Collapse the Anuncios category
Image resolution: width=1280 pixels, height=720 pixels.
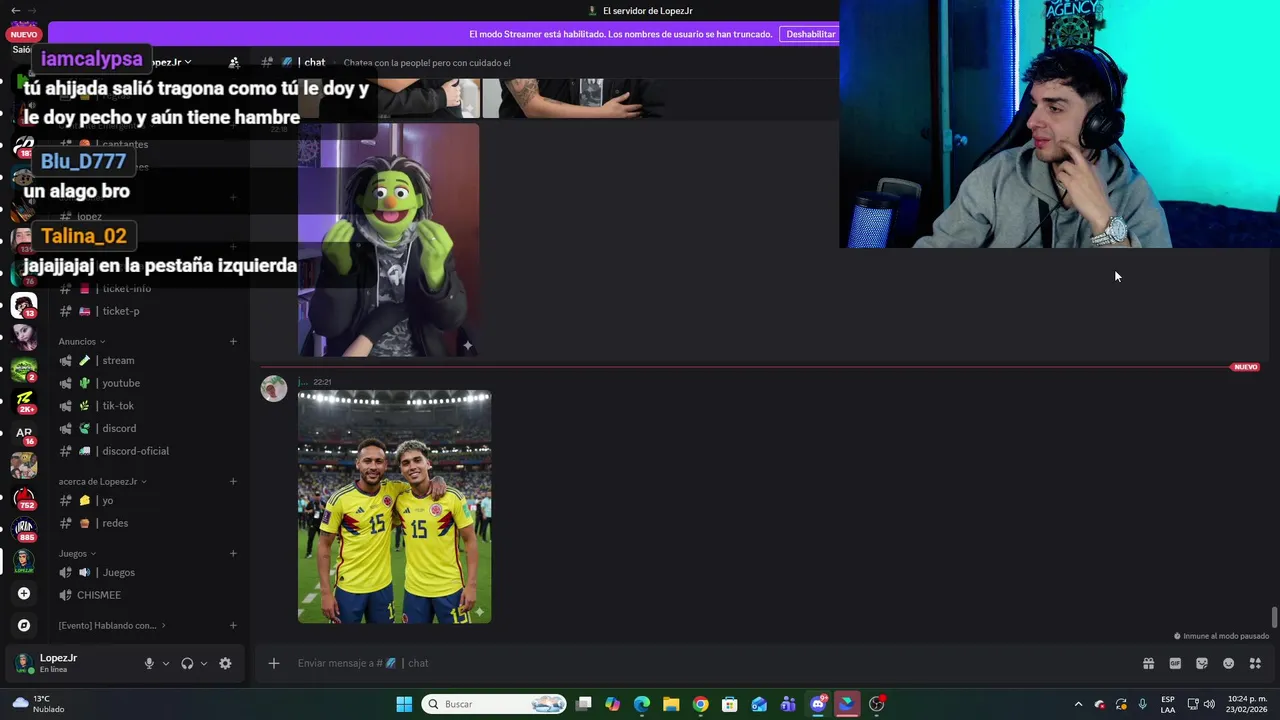[x=81, y=342]
